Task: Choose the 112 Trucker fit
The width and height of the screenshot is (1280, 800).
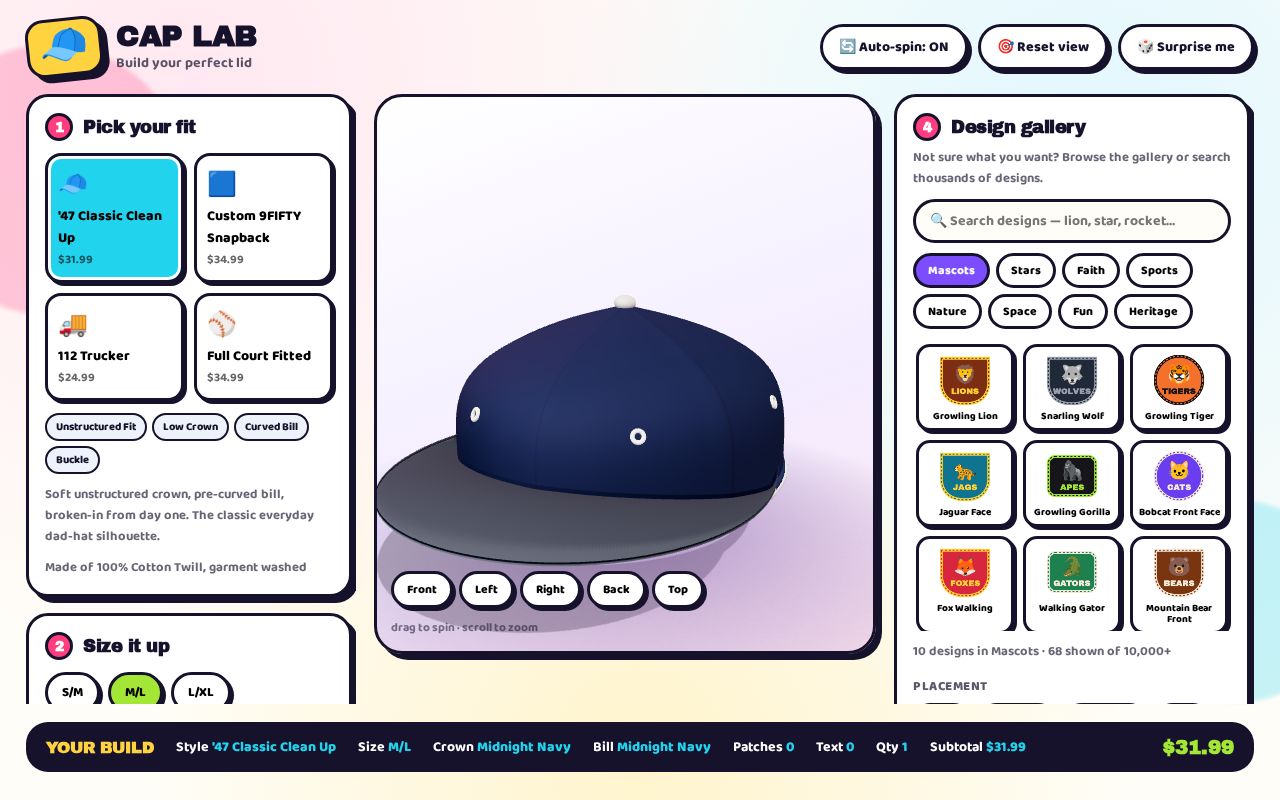Action: coord(115,346)
